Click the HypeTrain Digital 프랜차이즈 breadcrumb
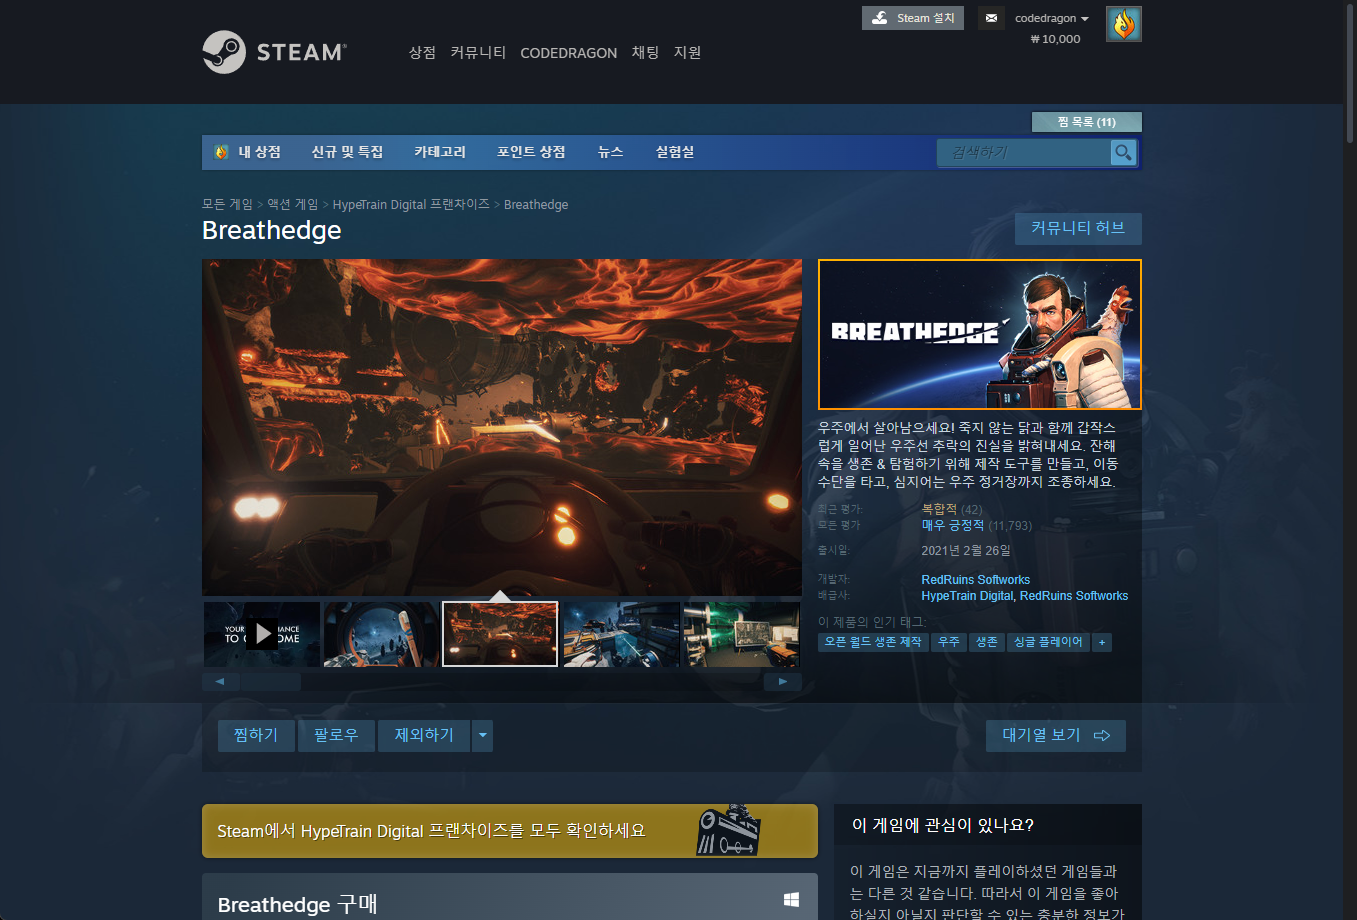This screenshot has width=1357, height=920. click(411, 204)
